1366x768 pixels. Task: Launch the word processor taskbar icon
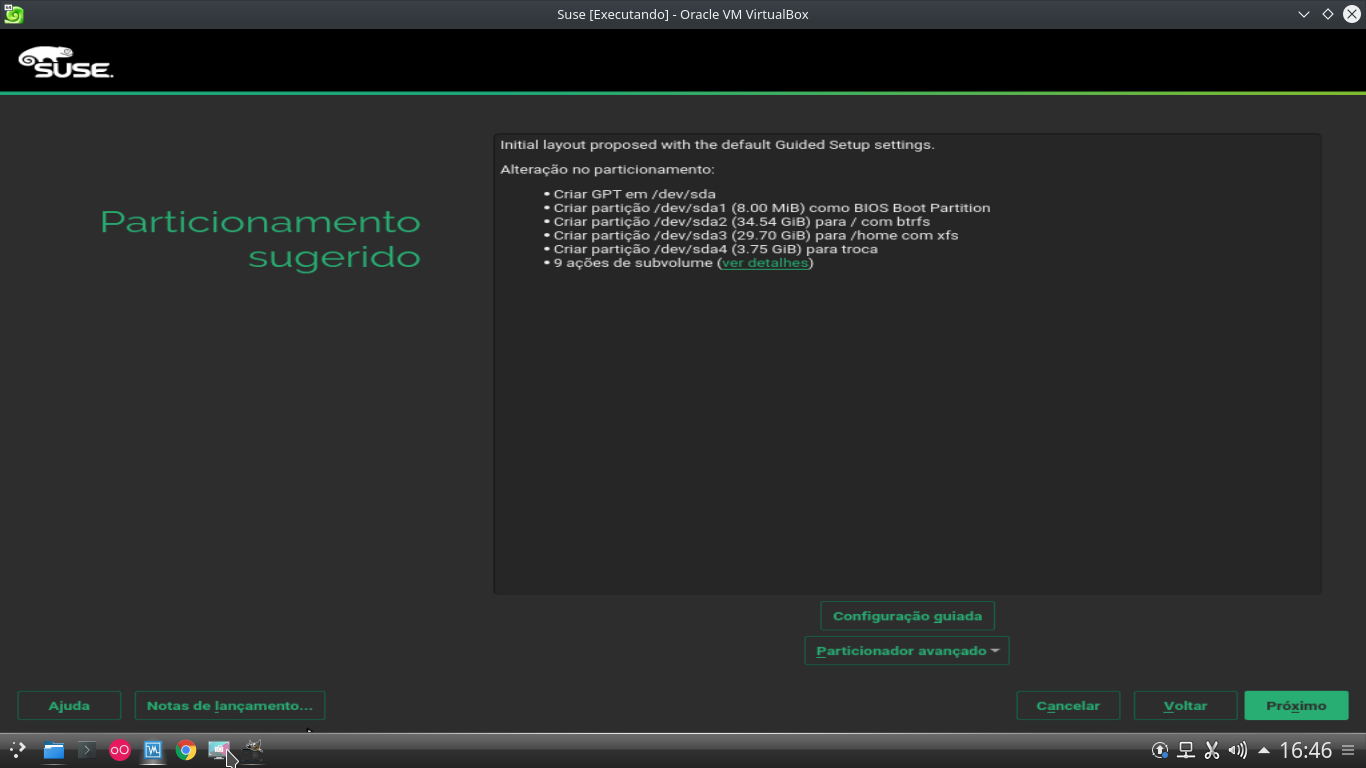152,750
